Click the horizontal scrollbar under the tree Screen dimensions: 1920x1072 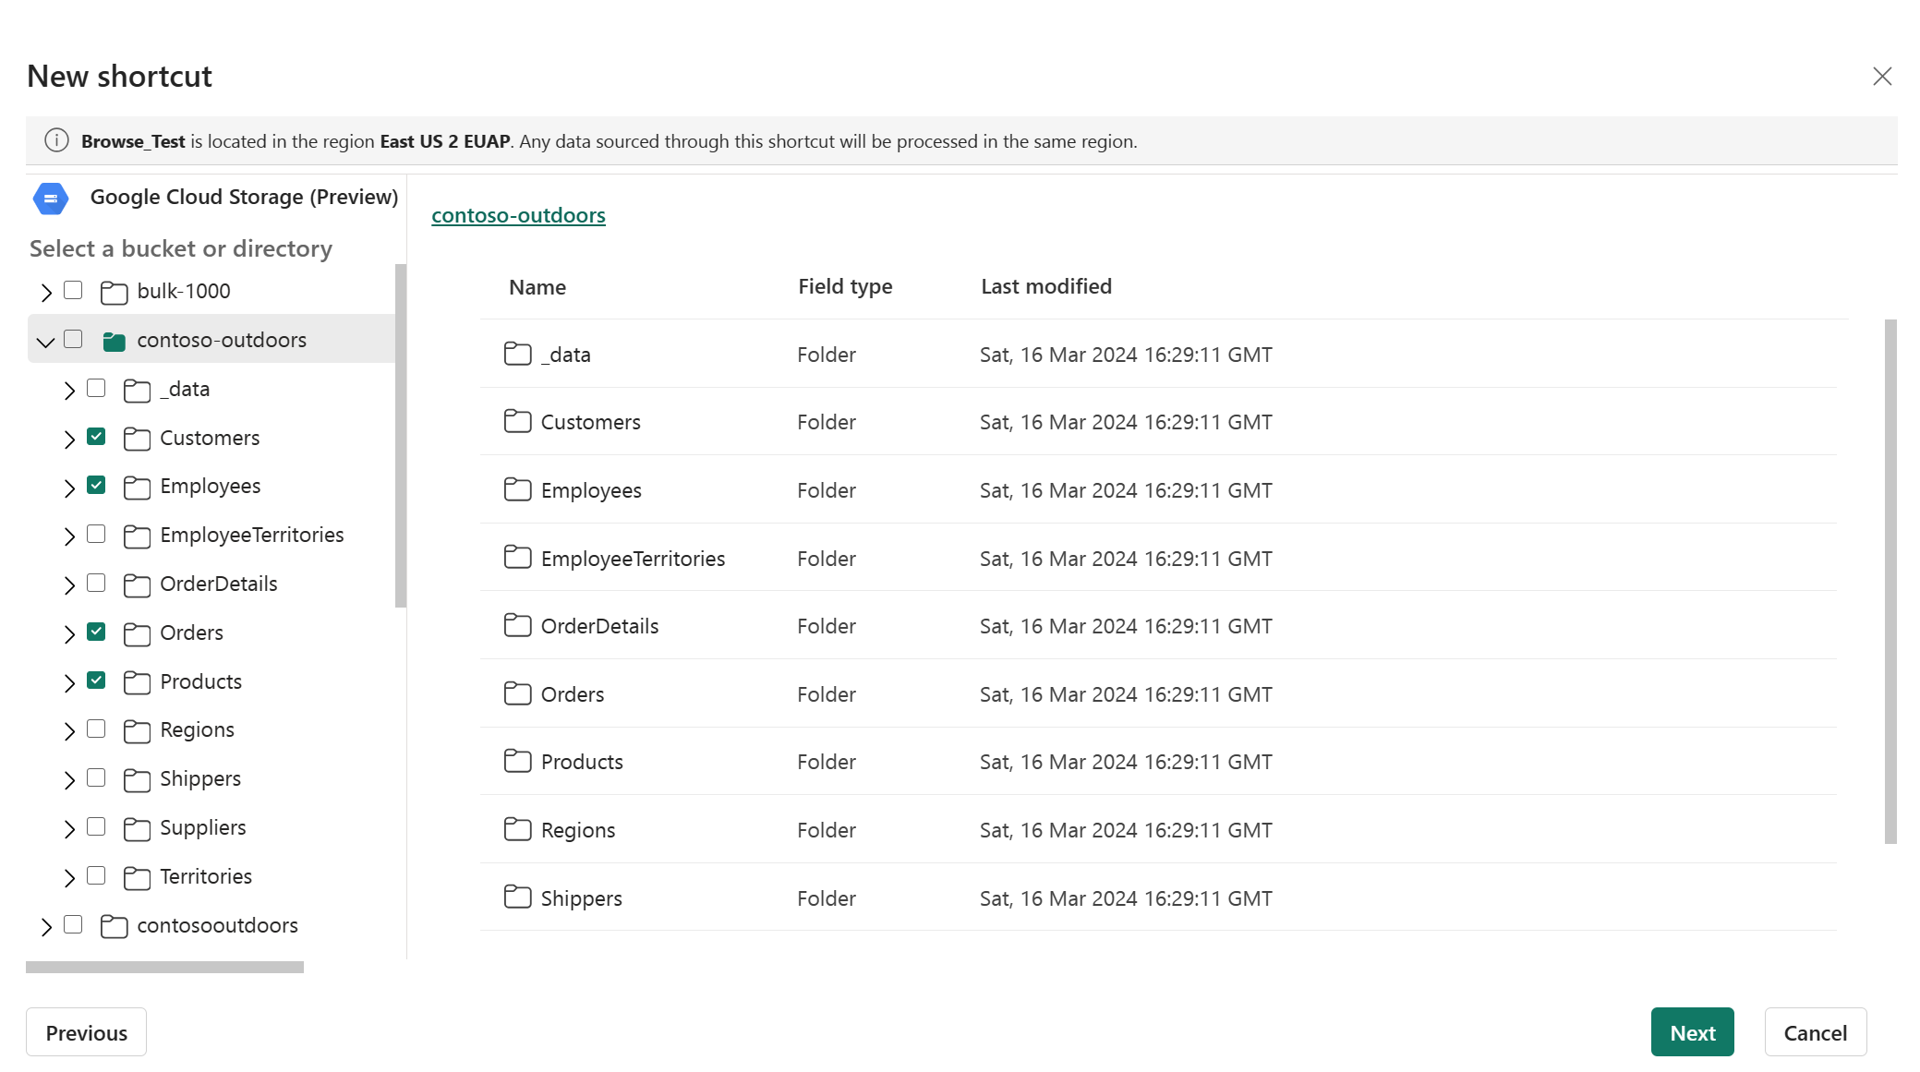pyautogui.click(x=165, y=967)
